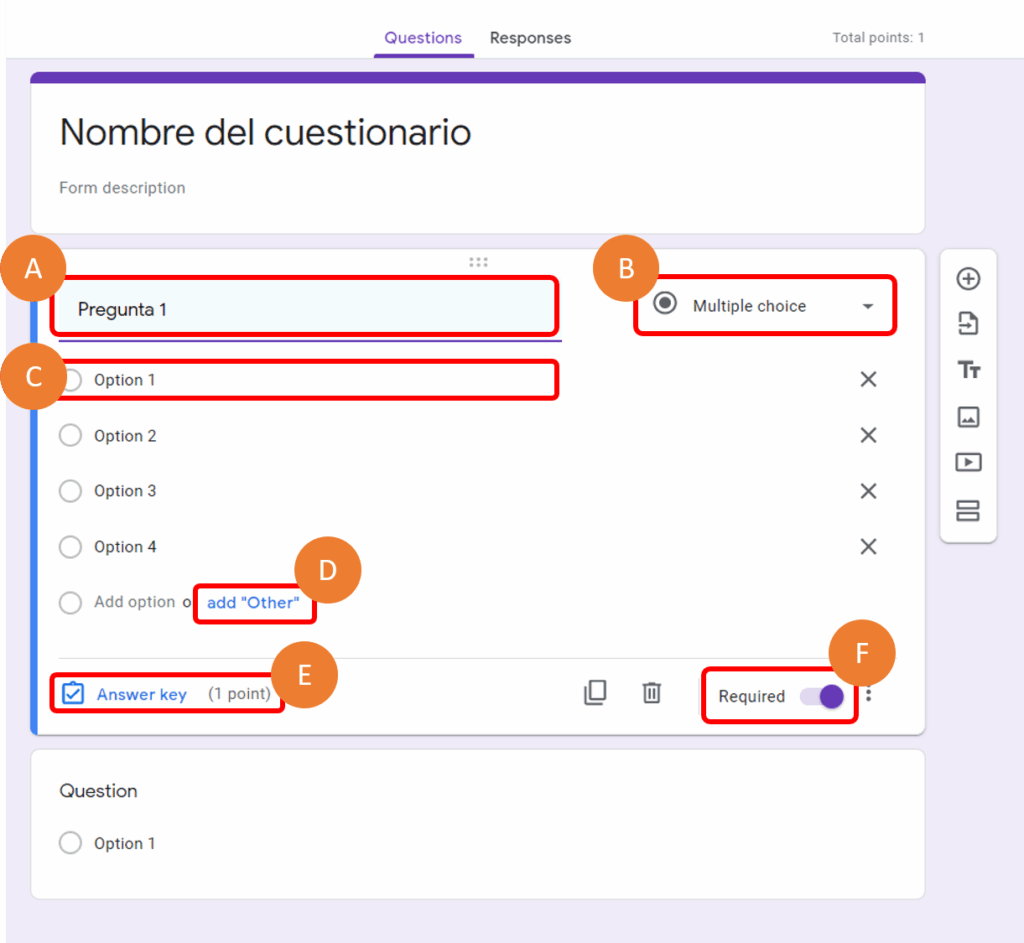Image resolution: width=1024 pixels, height=943 pixels.
Task: Select the Option 3 radio button
Action: (x=70, y=491)
